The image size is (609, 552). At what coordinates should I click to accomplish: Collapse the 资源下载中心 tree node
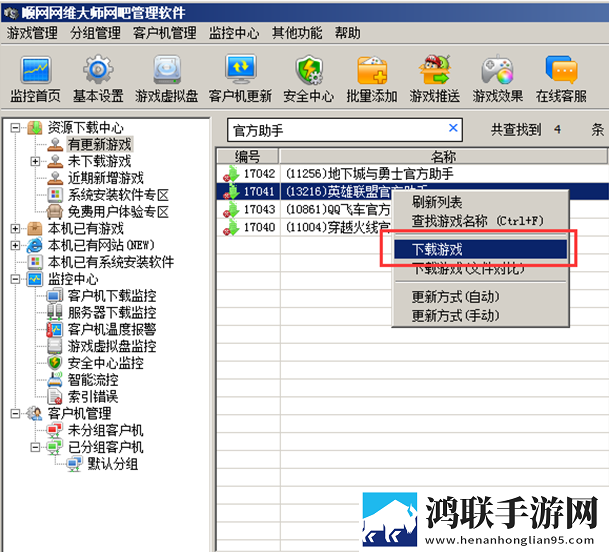(15, 127)
